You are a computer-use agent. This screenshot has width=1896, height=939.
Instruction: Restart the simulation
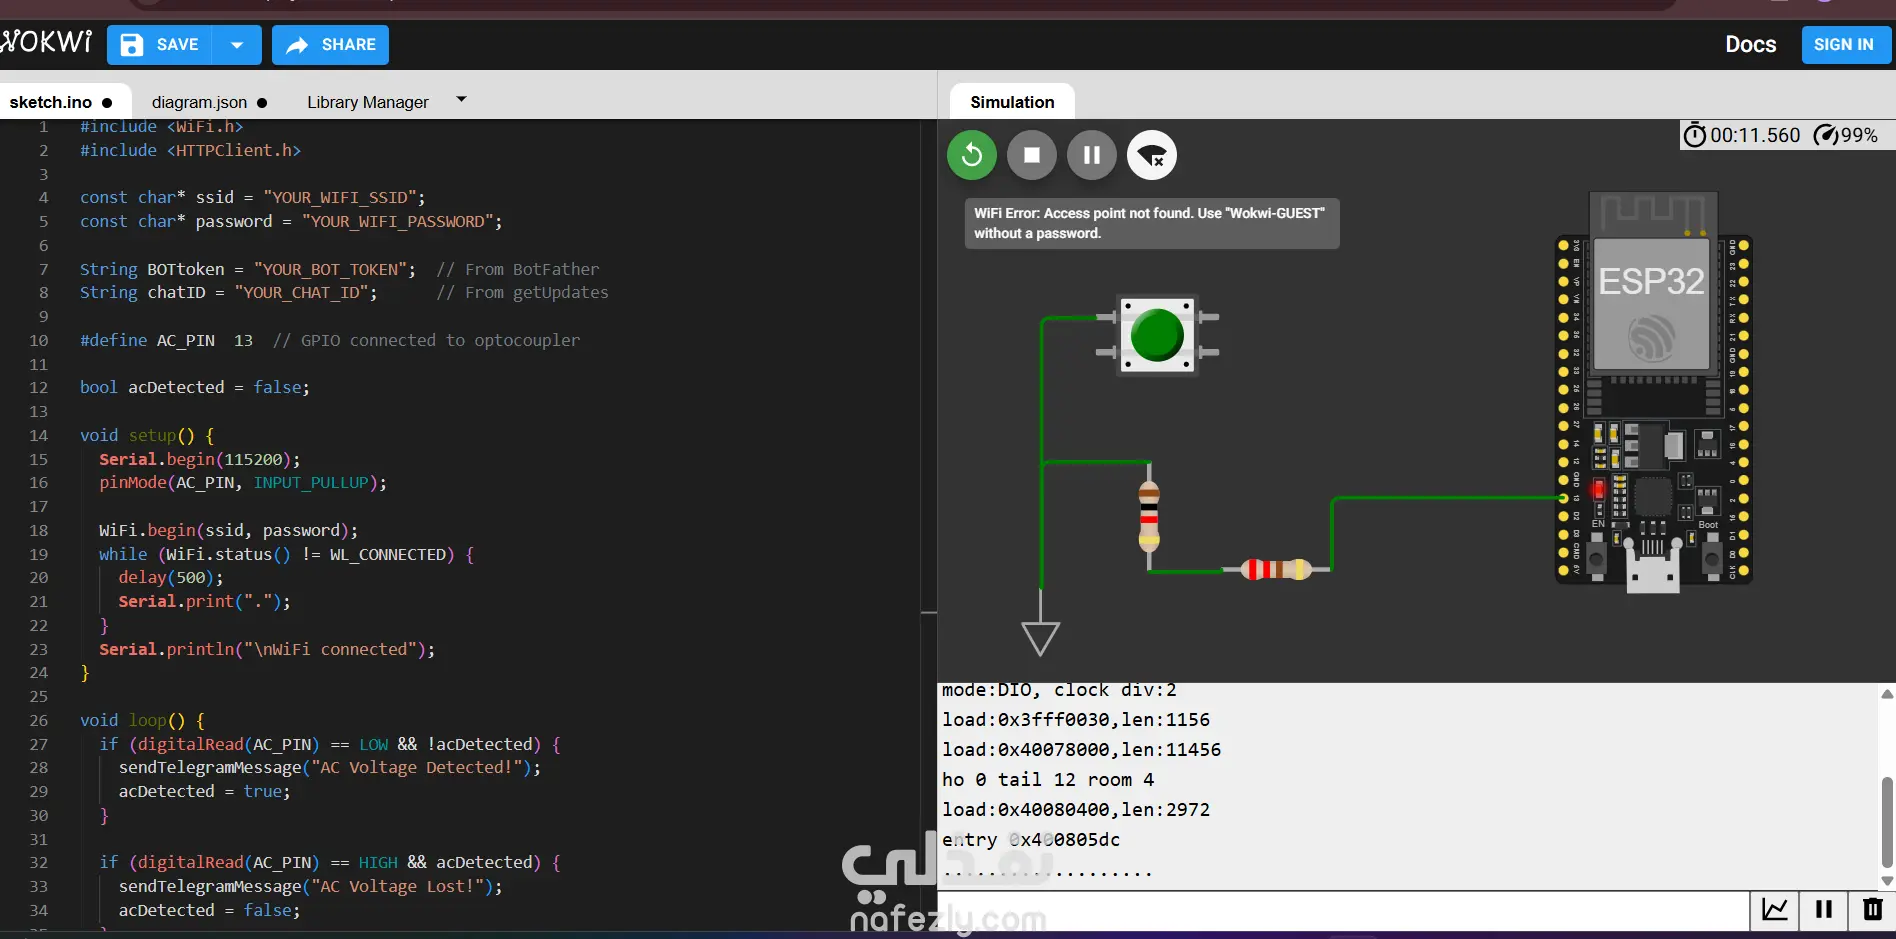(x=972, y=155)
